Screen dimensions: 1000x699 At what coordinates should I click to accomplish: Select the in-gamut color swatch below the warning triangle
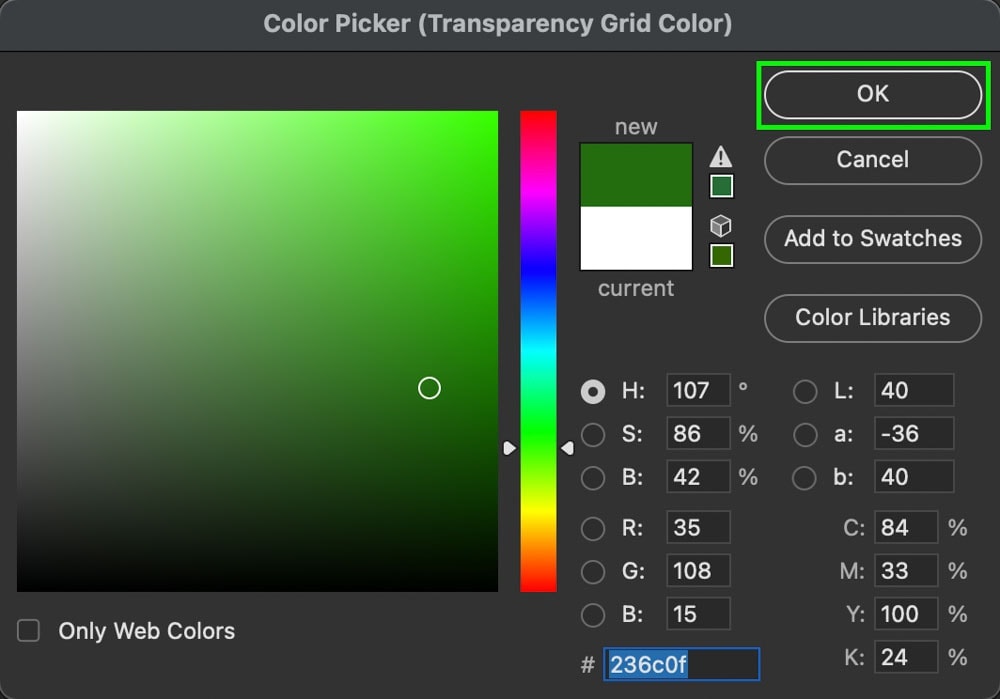click(x=721, y=186)
